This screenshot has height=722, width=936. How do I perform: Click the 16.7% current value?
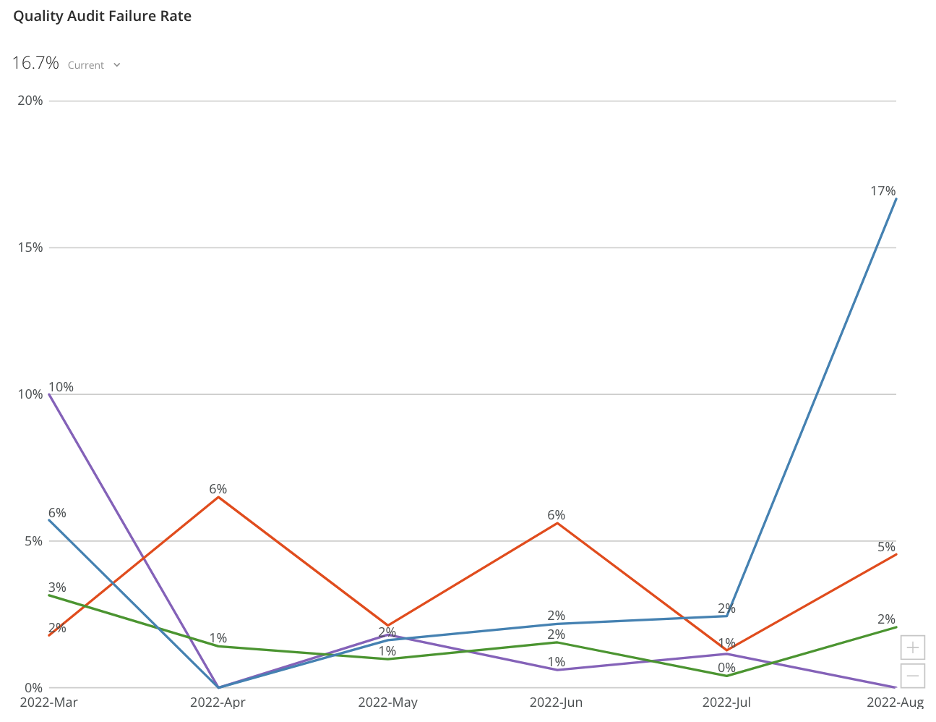(35, 64)
